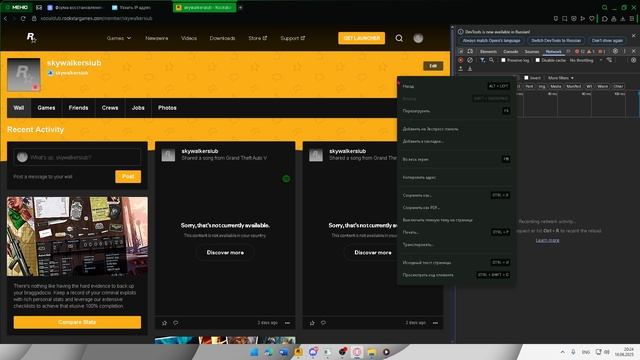Toggle the Manifest request type filter

point(573,86)
